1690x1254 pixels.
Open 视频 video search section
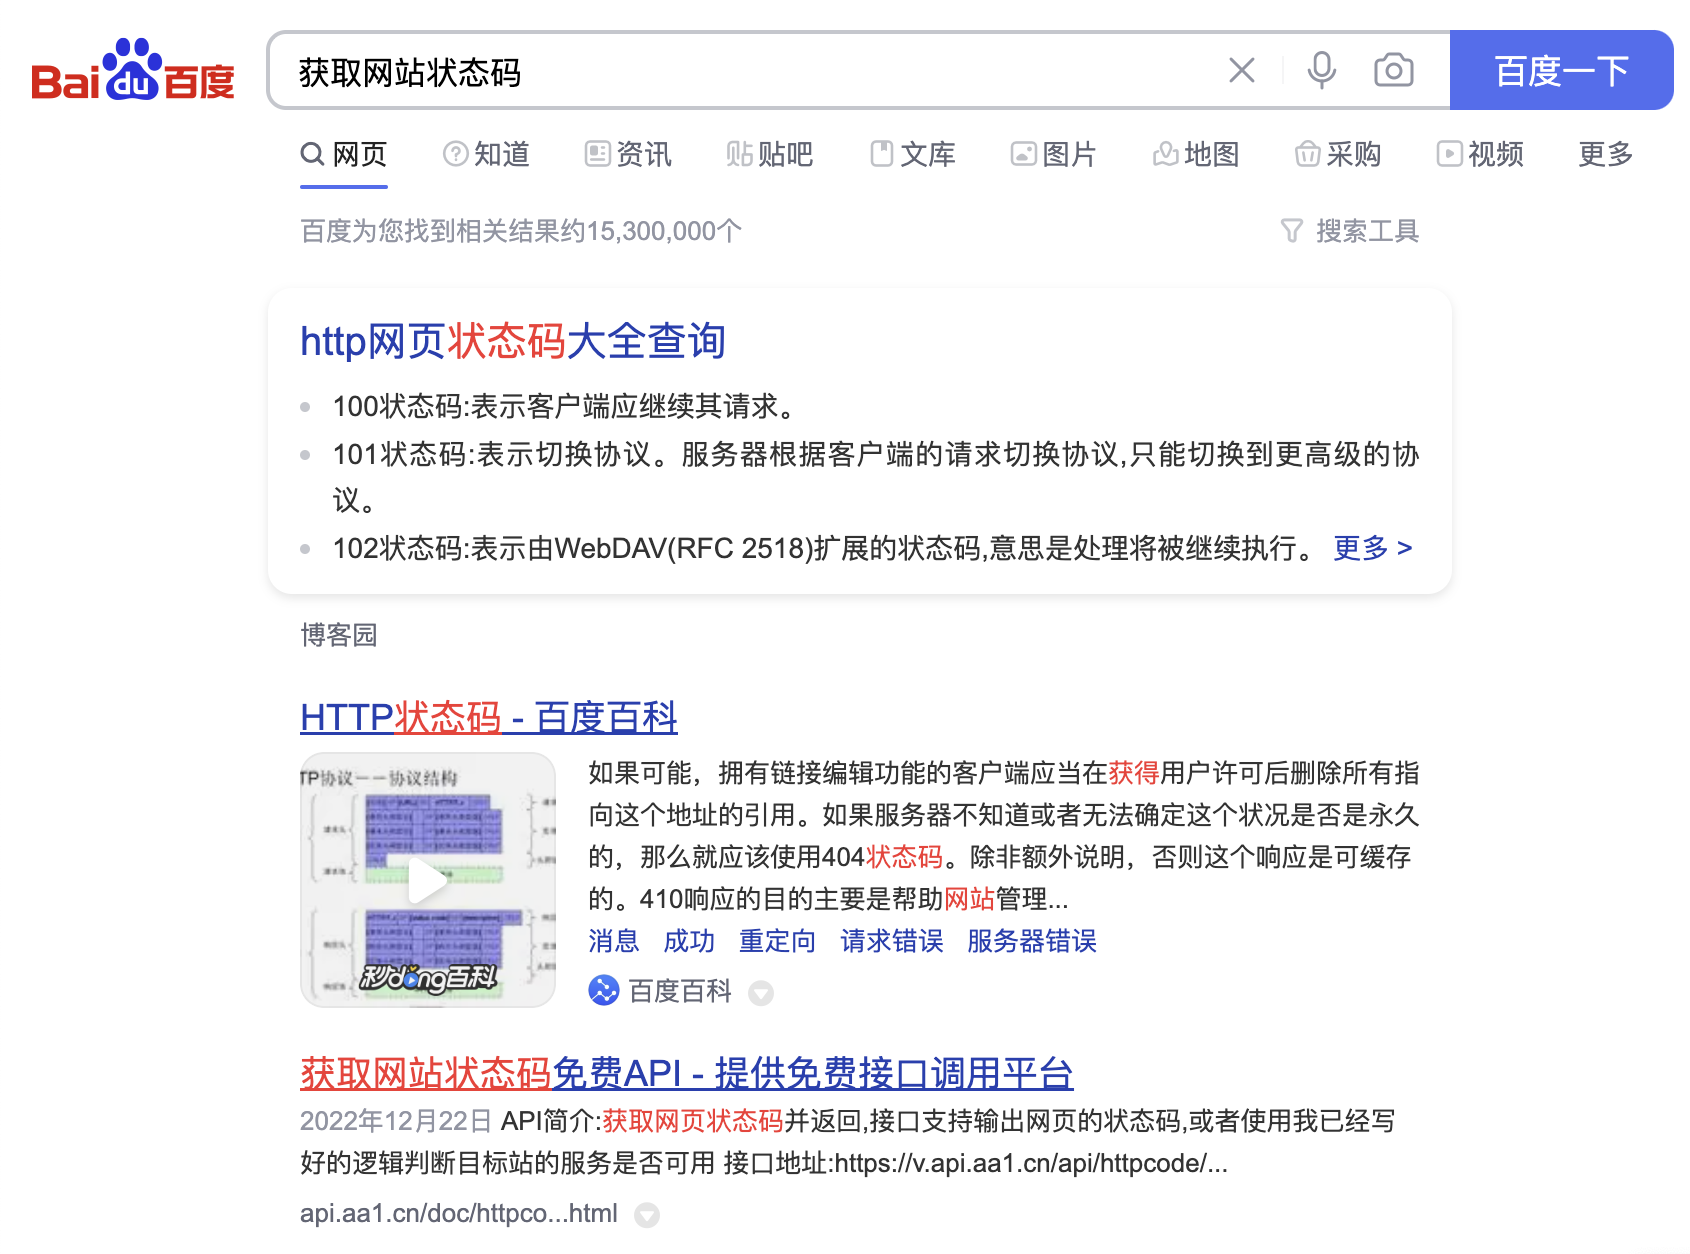tap(1481, 154)
